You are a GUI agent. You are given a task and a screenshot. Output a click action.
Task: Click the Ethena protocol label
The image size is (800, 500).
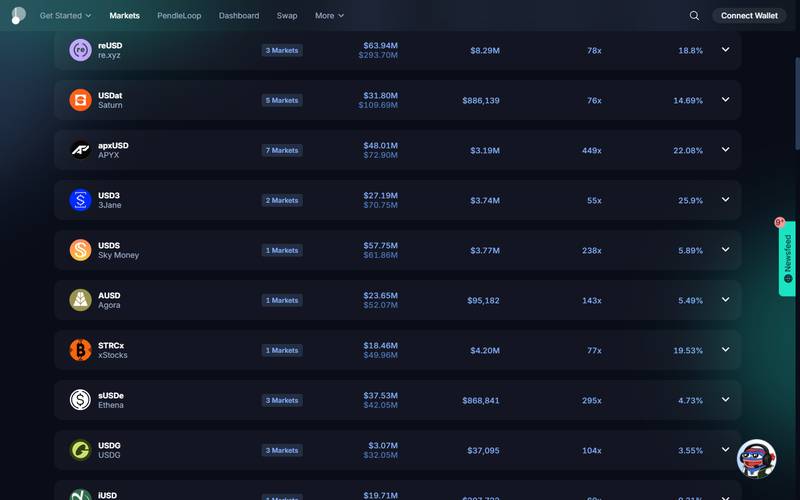click(x=111, y=405)
